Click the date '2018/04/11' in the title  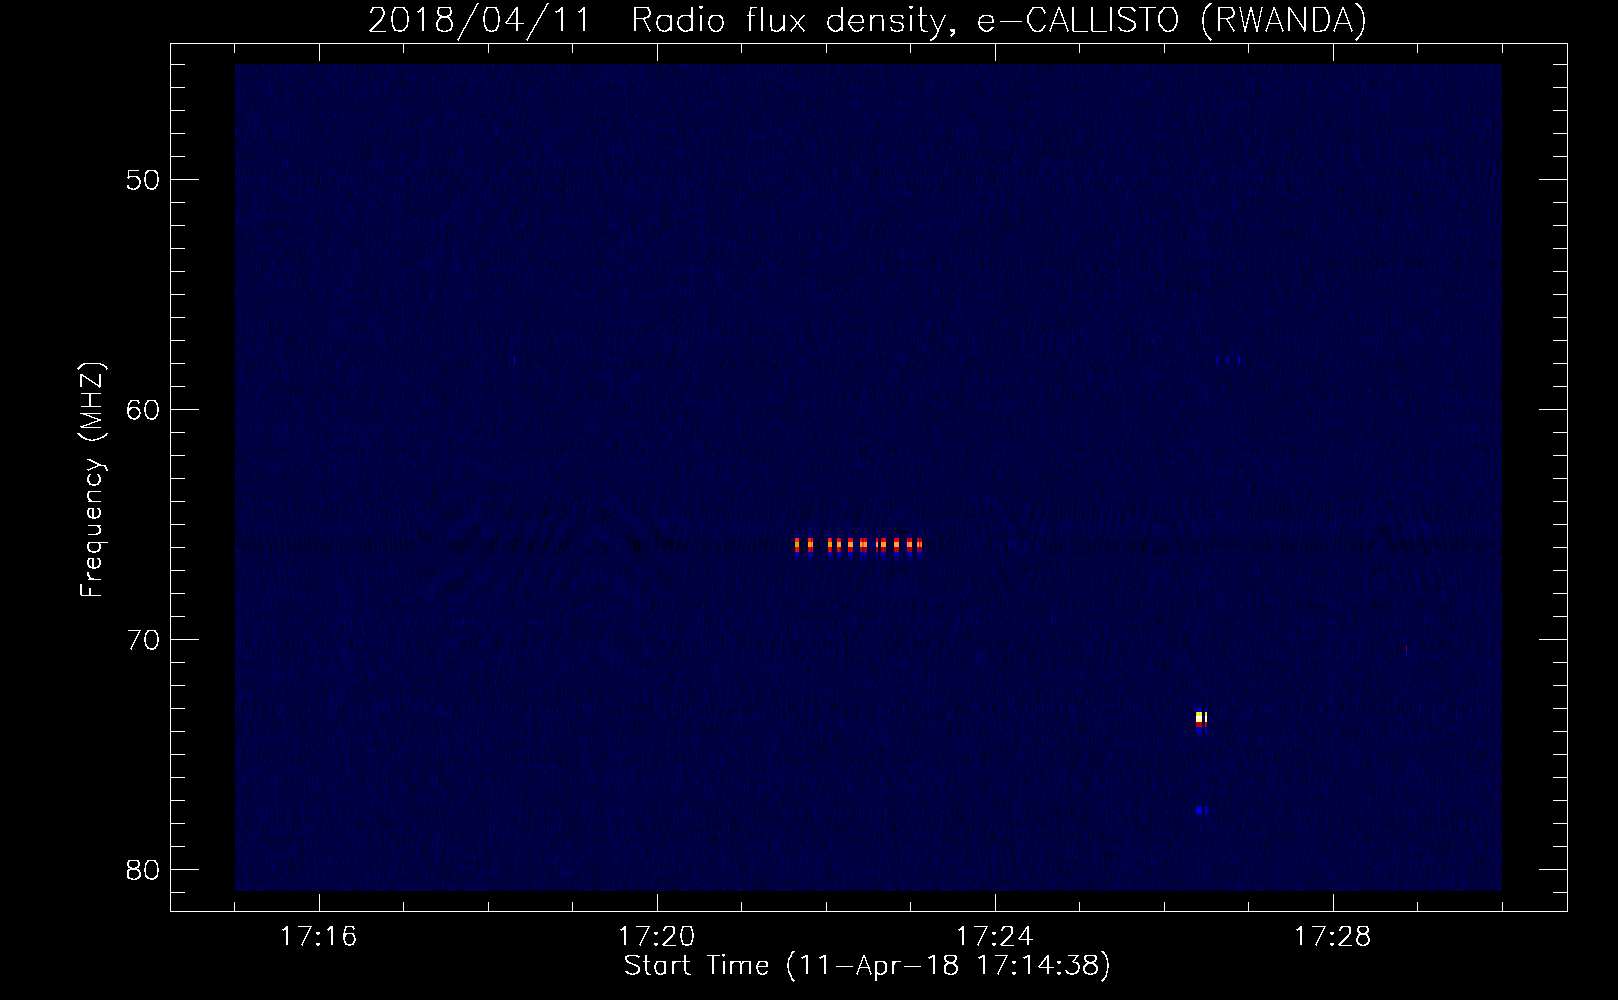481,21
